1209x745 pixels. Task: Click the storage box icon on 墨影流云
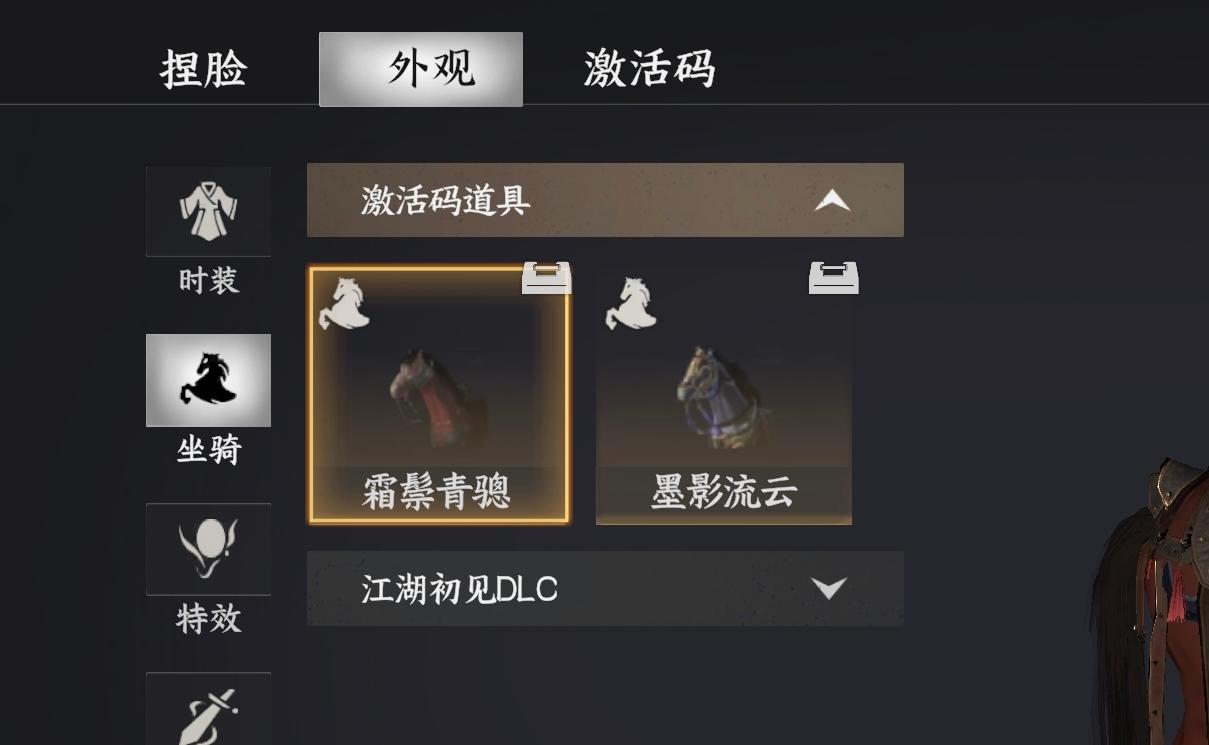coord(834,277)
